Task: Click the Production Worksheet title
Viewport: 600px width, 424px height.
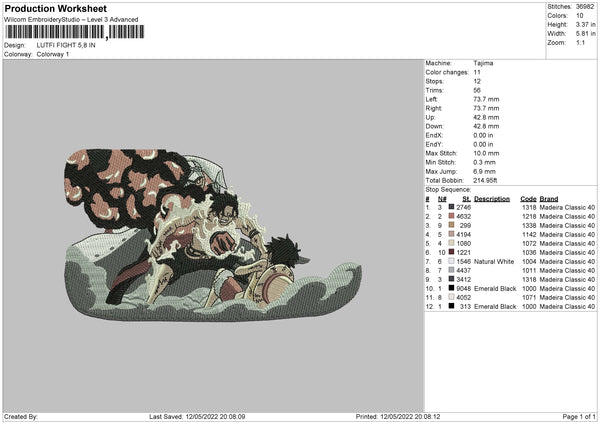Action: [x=55, y=8]
